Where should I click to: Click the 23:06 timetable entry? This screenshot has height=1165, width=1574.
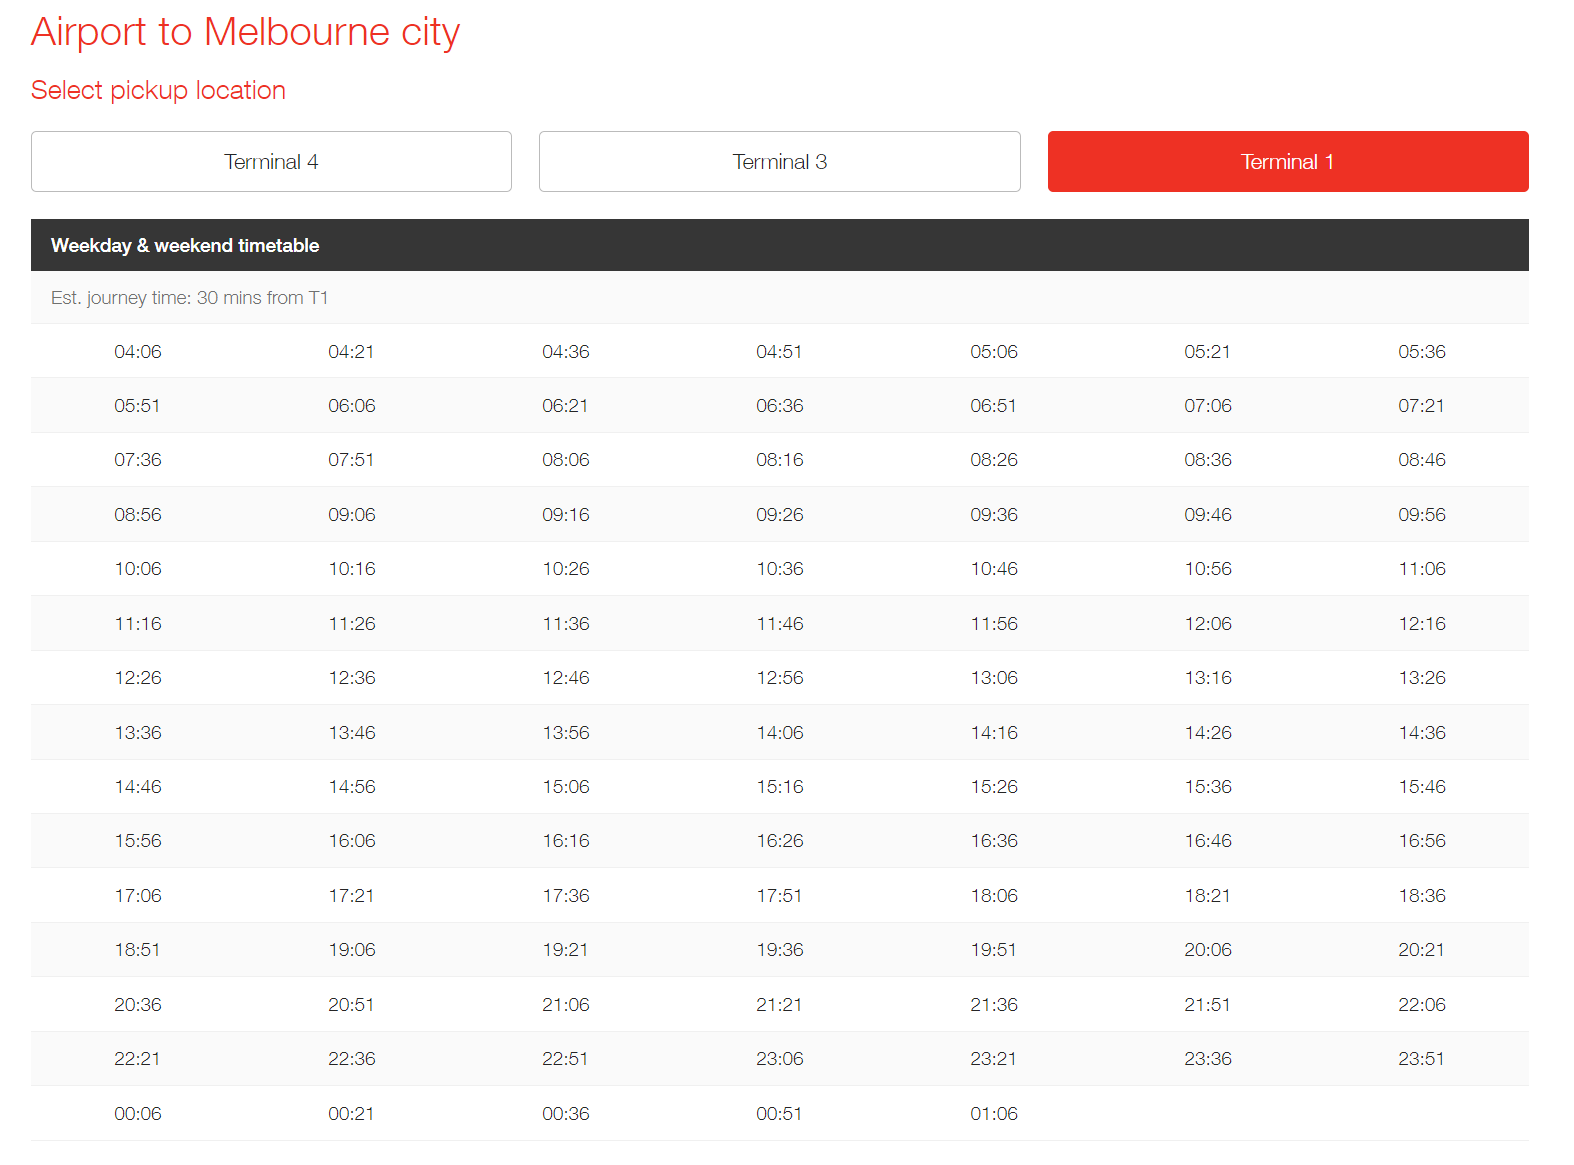[x=780, y=1059]
